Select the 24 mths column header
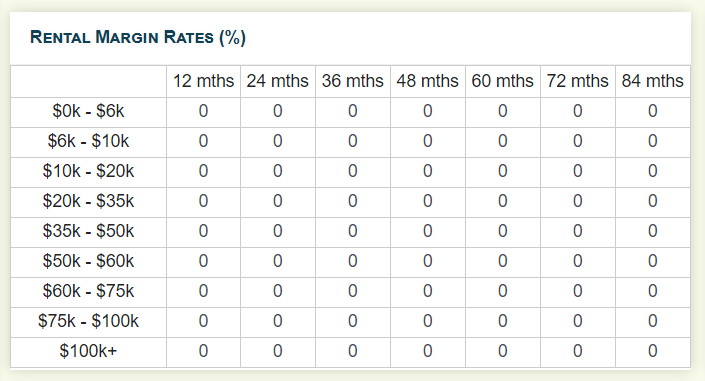The width and height of the screenshot is (705, 381). (x=277, y=81)
